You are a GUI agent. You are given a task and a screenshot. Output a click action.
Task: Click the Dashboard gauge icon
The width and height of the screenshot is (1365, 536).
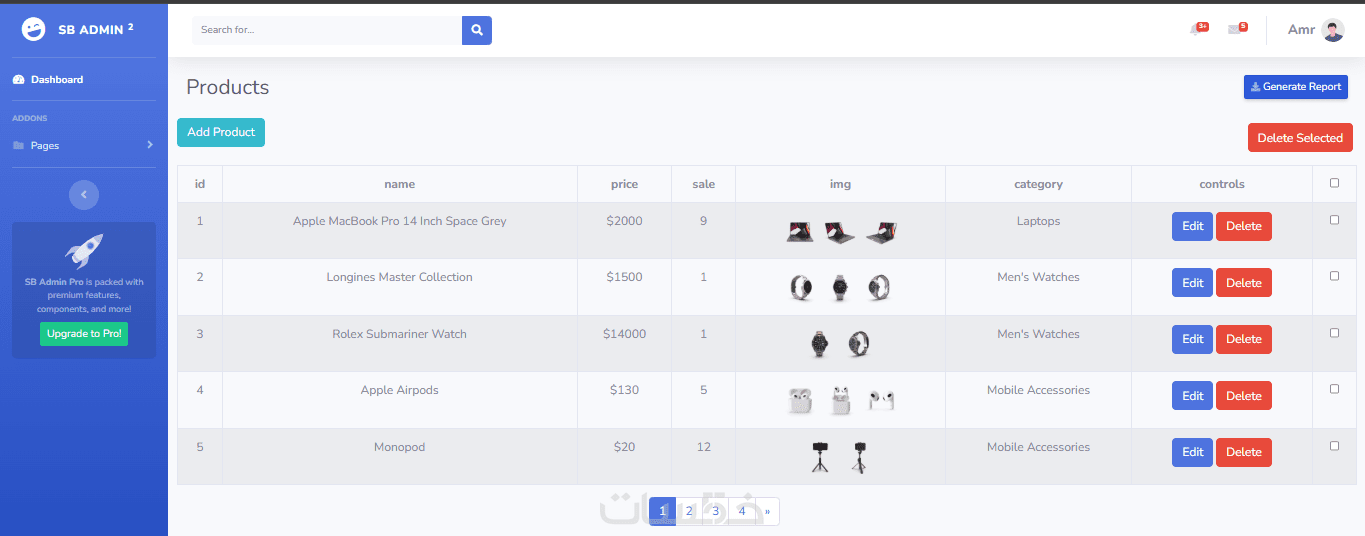tap(18, 80)
